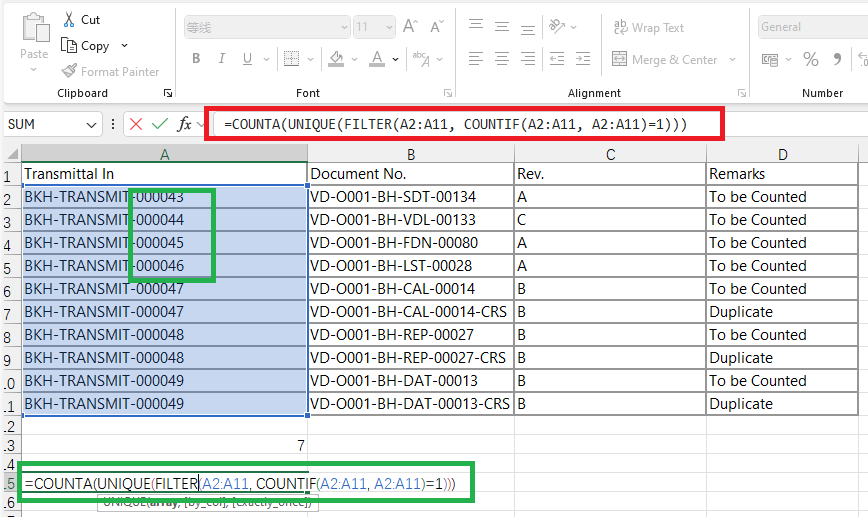
Task: Click Remarks header cell
Action: [782, 174]
